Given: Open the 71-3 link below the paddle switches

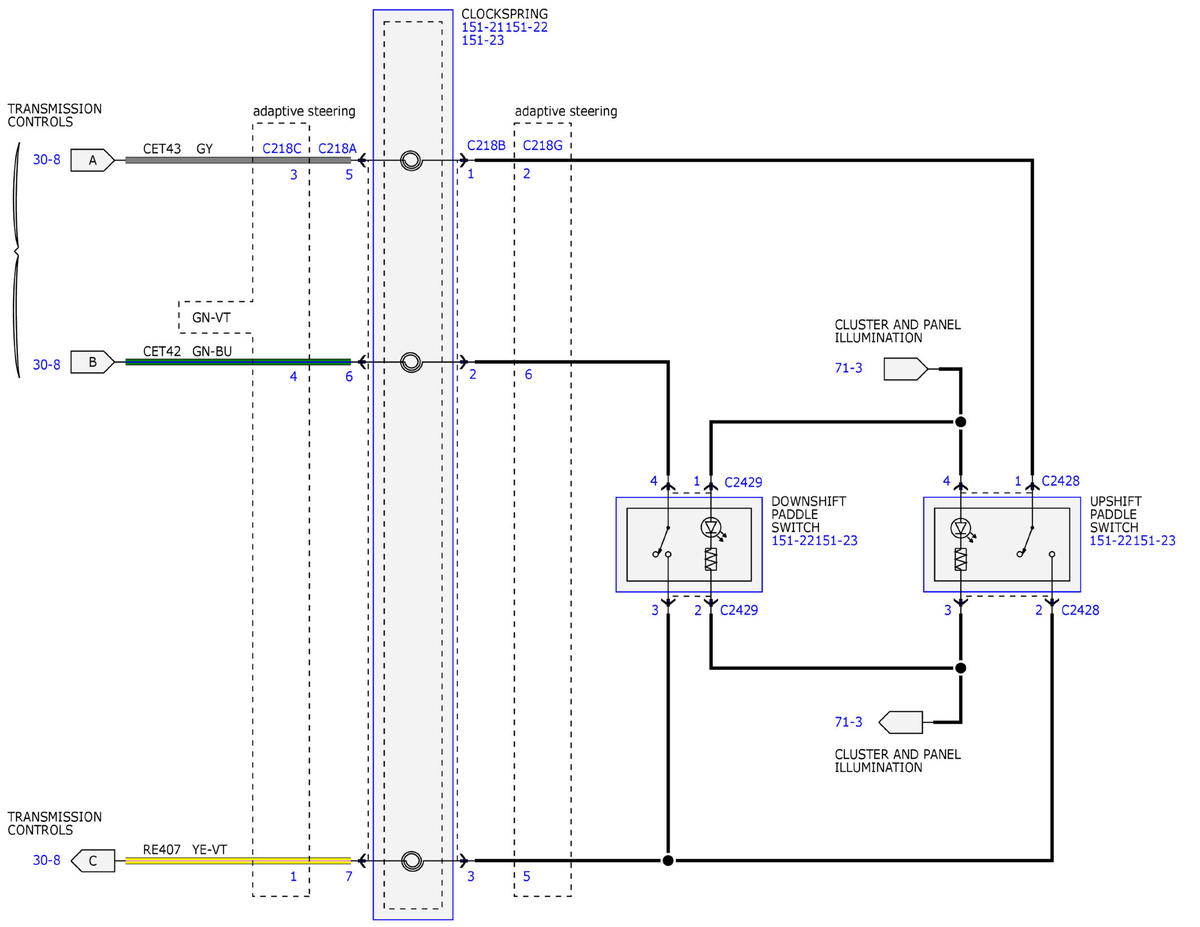Looking at the screenshot, I should [x=848, y=721].
